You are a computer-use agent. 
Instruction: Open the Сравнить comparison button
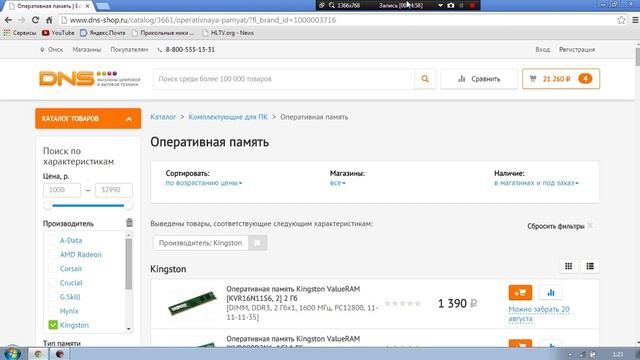pos(479,79)
